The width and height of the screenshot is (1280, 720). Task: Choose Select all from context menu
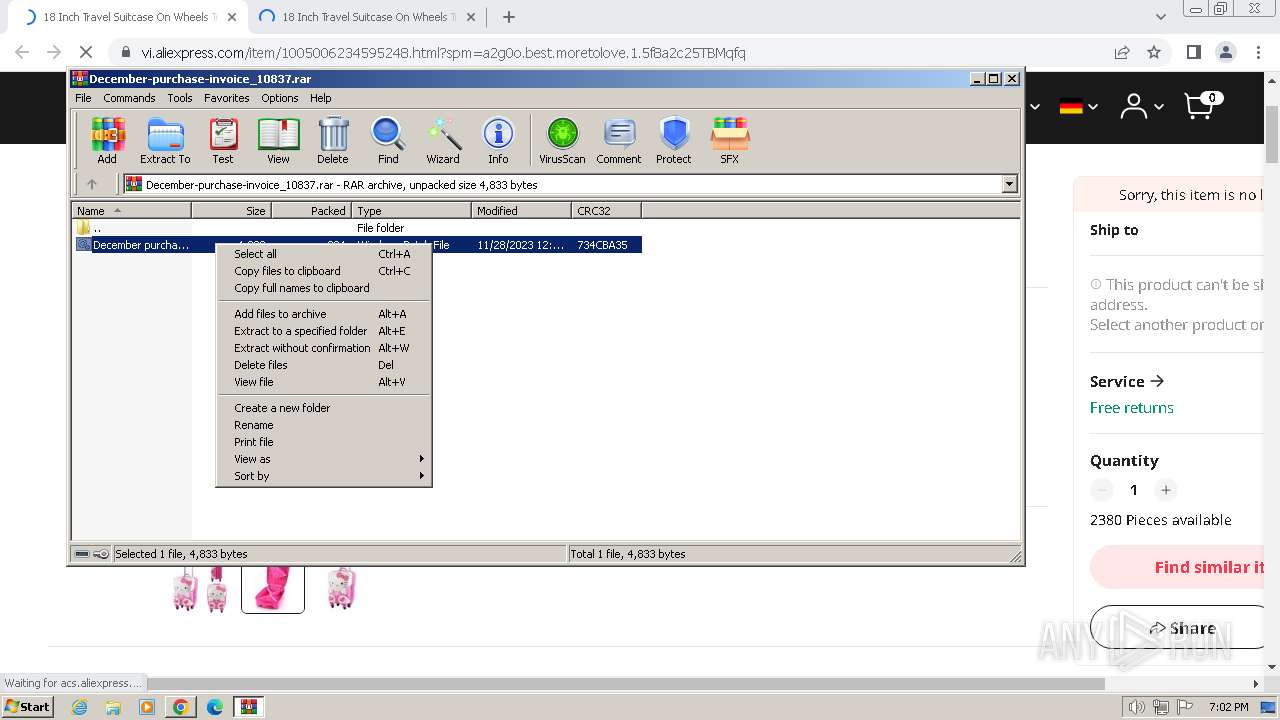[x=324, y=254]
